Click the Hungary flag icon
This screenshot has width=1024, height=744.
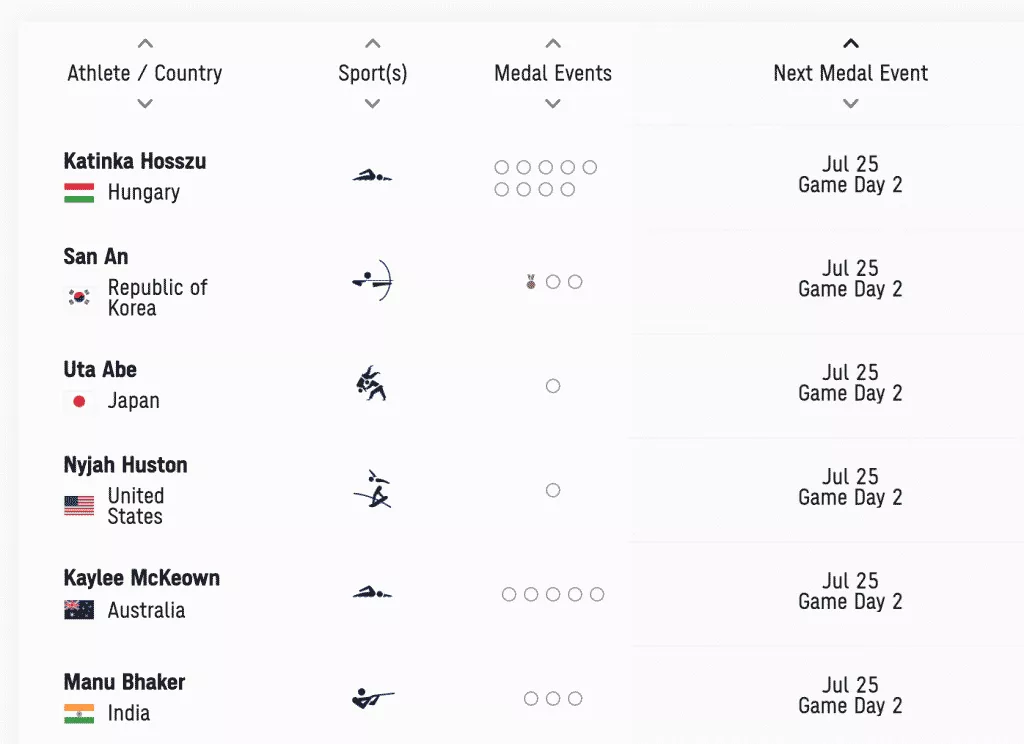pyautogui.click(x=79, y=193)
